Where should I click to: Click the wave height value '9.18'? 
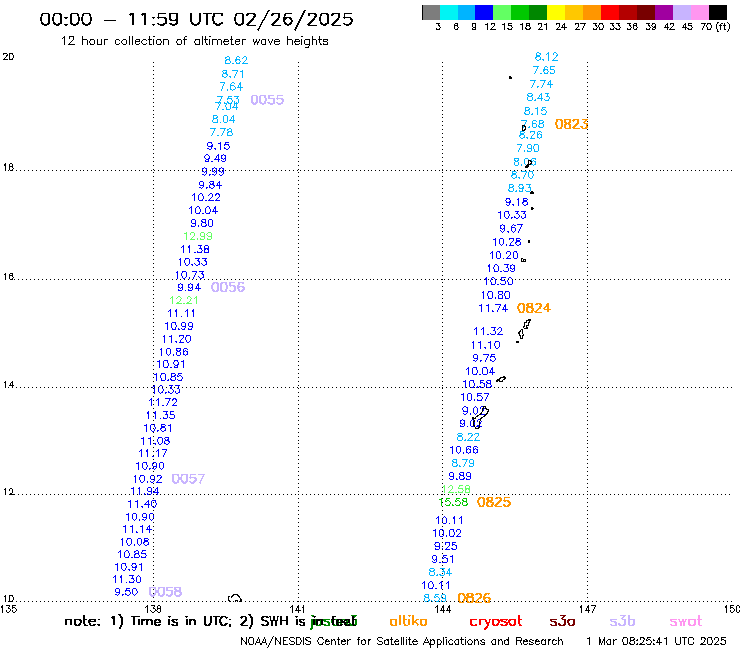tap(517, 202)
